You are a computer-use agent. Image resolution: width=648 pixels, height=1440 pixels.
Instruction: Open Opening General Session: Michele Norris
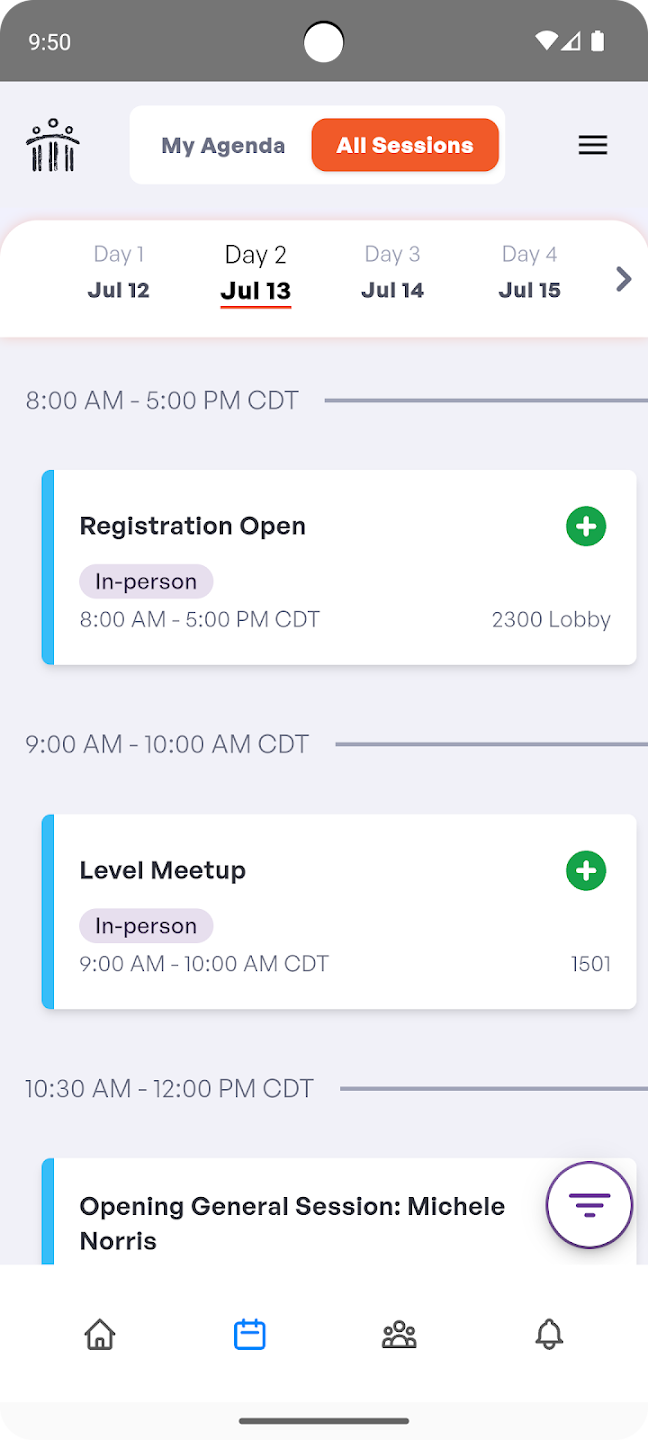click(x=292, y=1223)
